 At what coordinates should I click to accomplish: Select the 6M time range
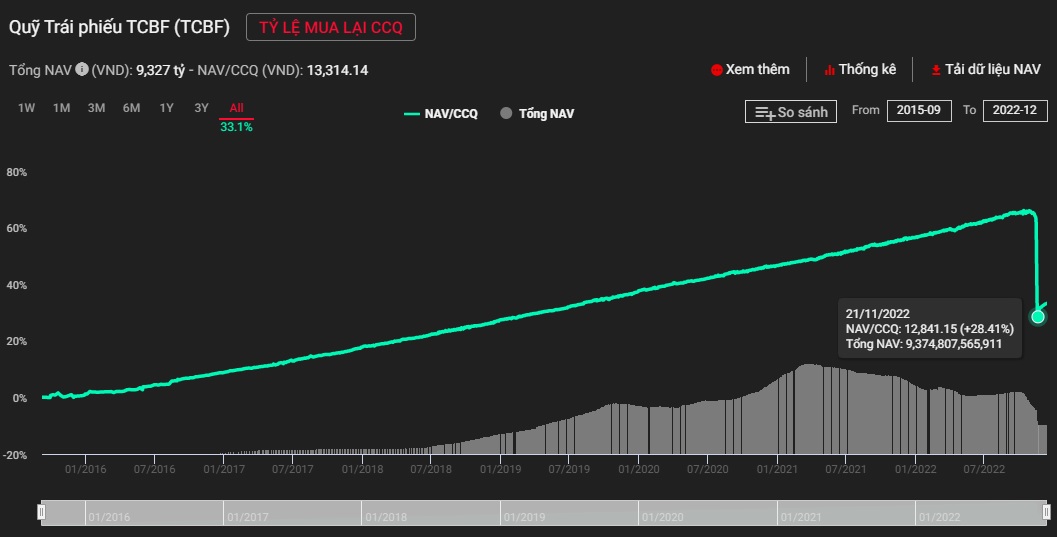tap(132, 108)
